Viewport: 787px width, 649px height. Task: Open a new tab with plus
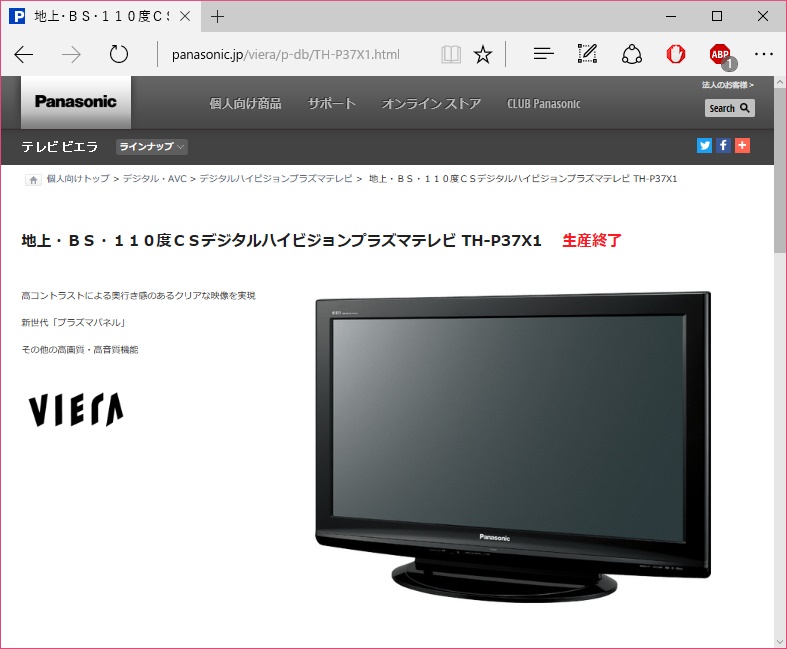click(217, 17)
